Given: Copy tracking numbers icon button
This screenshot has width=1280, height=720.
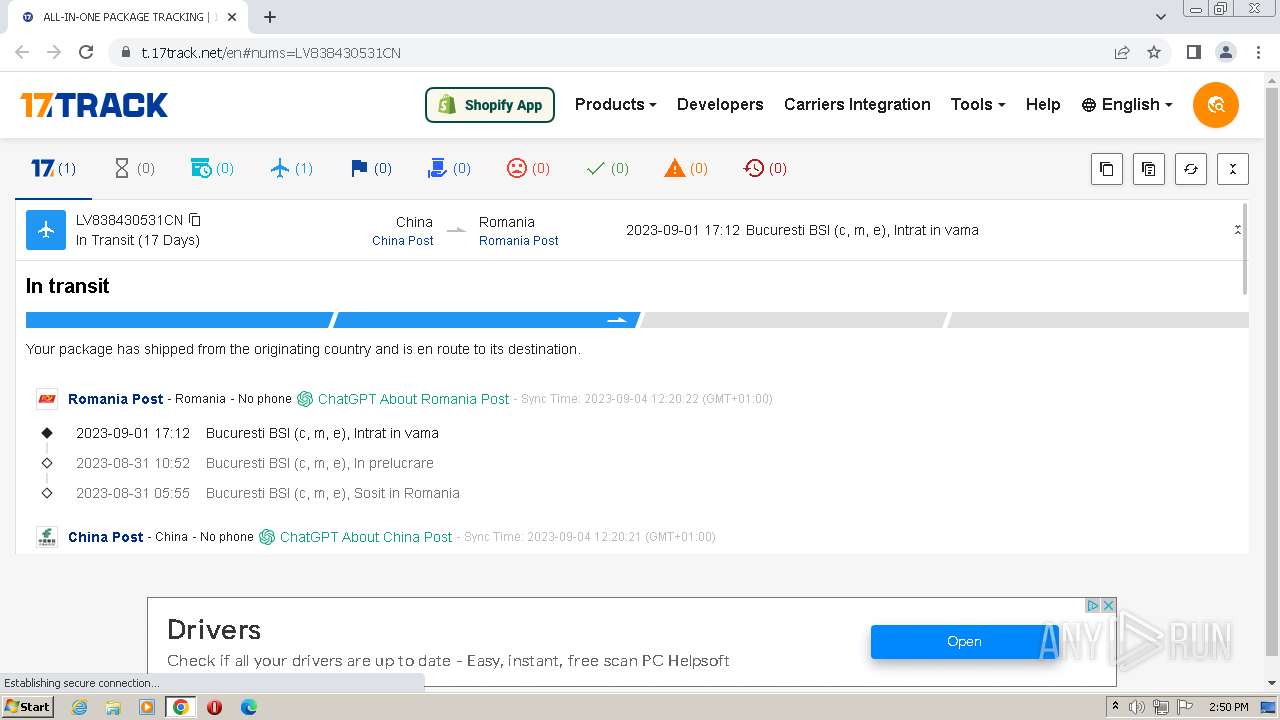Looking at the screenshot, I should (x=1106, y=169).
